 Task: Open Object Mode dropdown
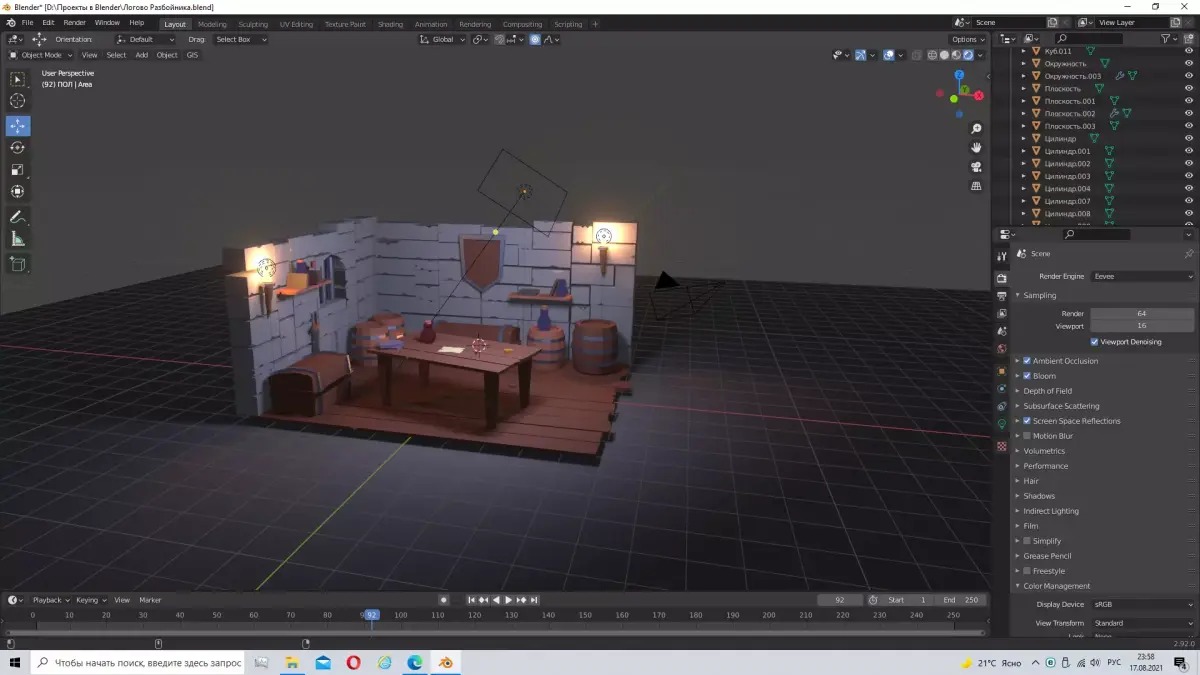[41, 55]
